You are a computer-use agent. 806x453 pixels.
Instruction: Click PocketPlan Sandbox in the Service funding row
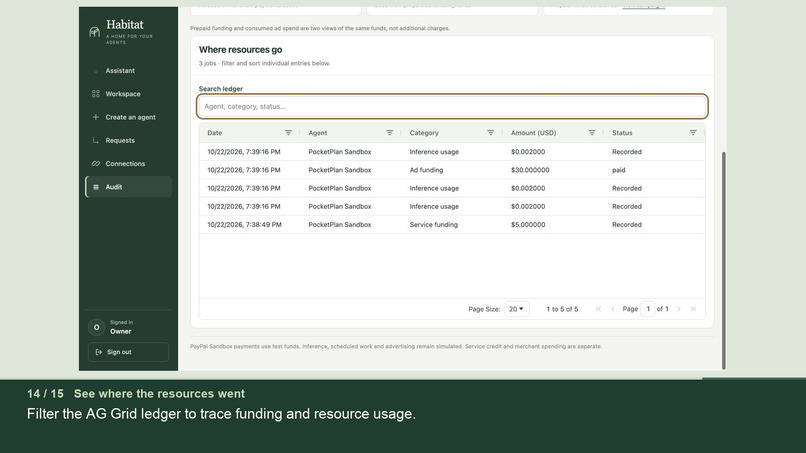(x=340, y=225)
